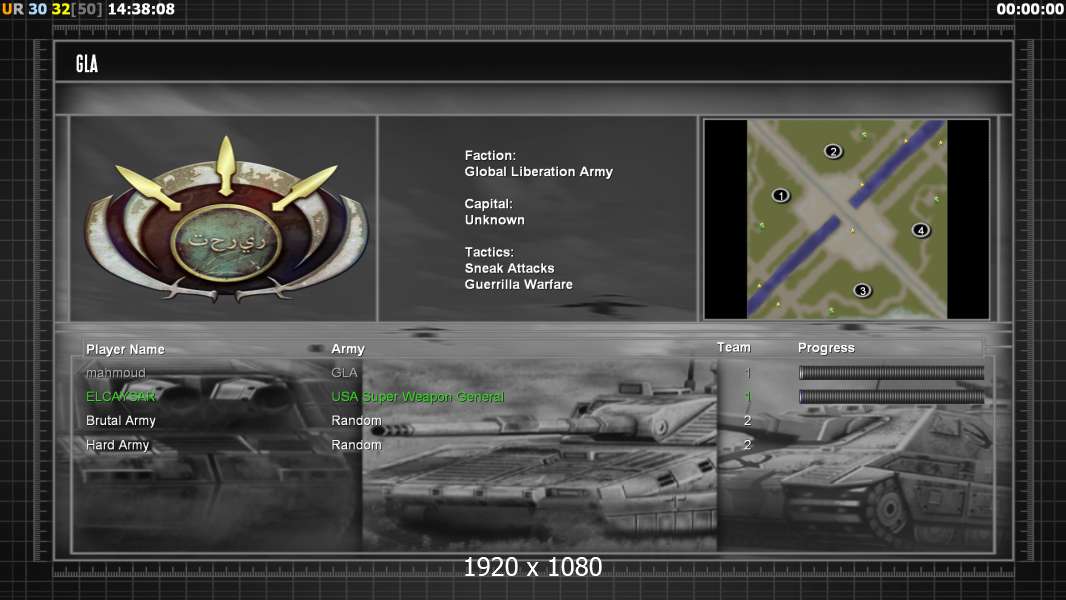Click the 00:00:00 timer at top right
The image size is (1066, 600).
click(x=1029, y=9)
